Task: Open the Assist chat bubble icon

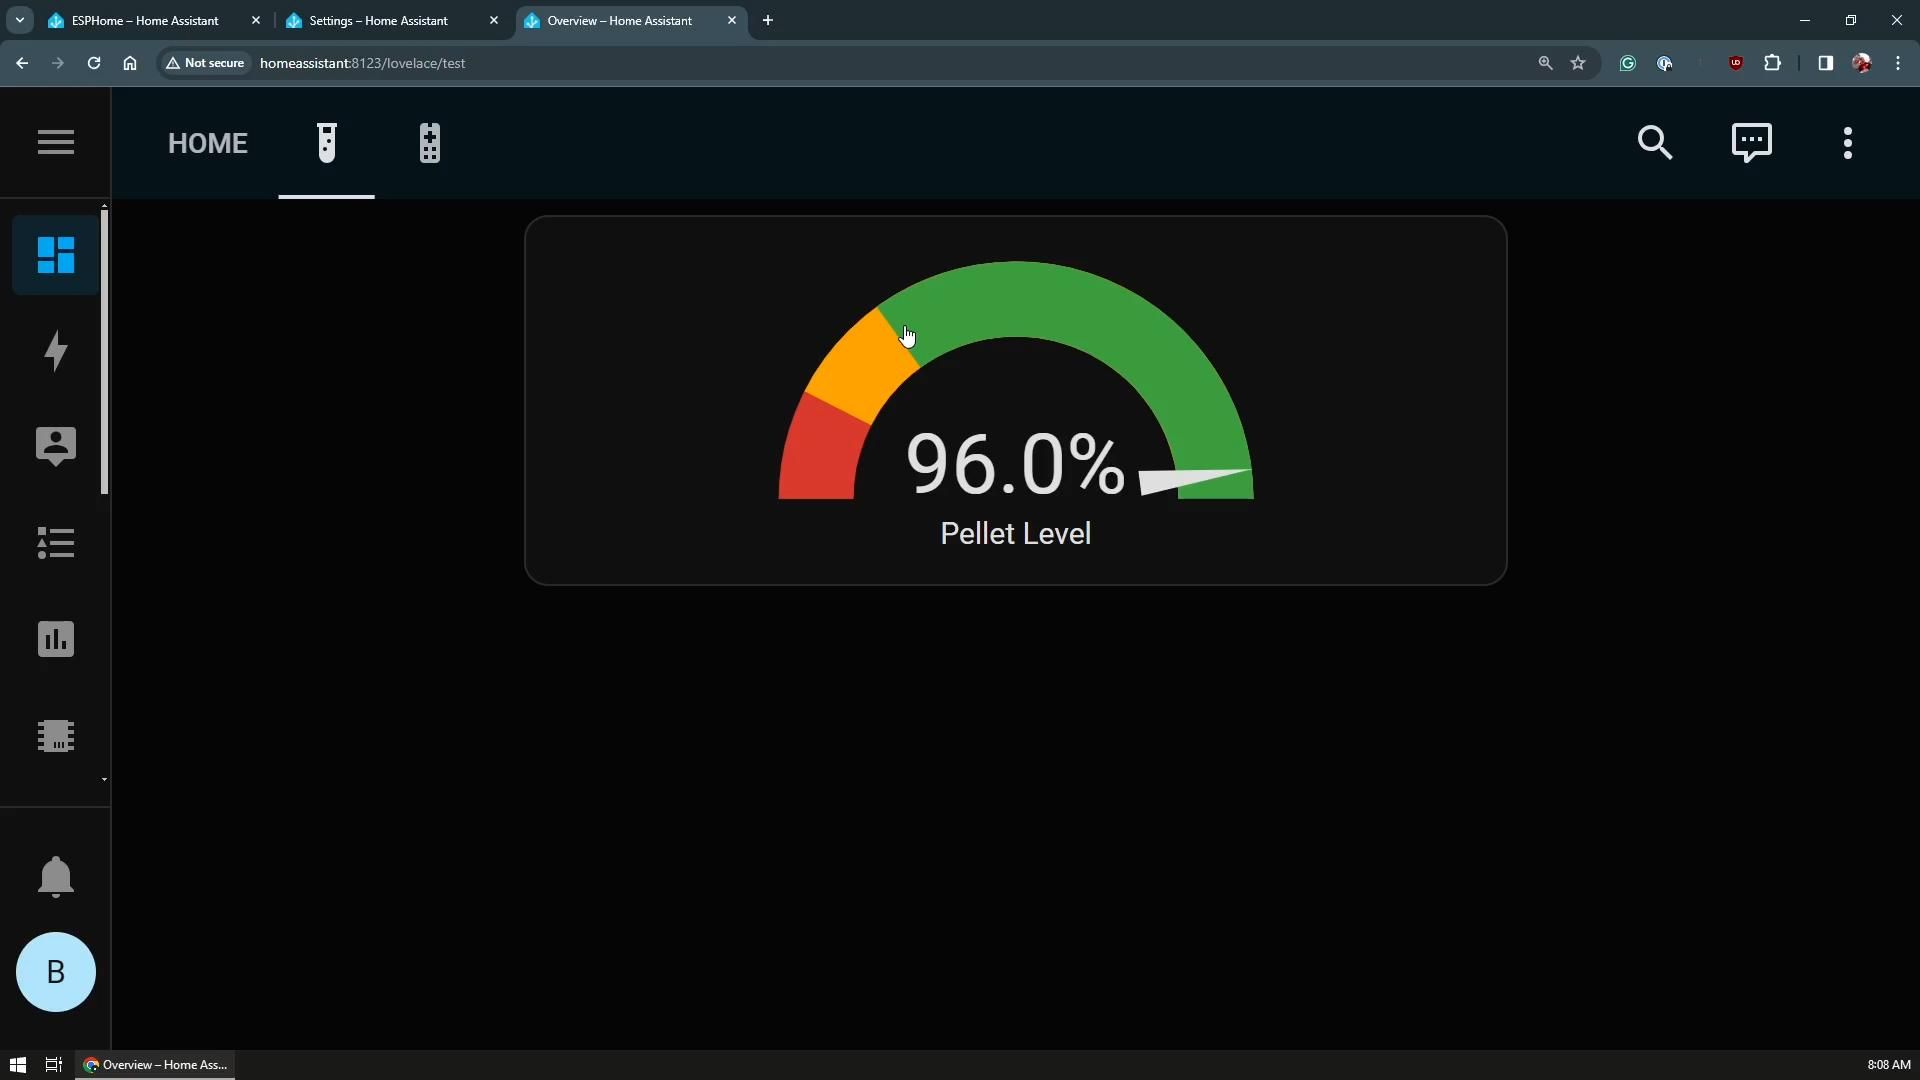Action: coord(1751,143)
